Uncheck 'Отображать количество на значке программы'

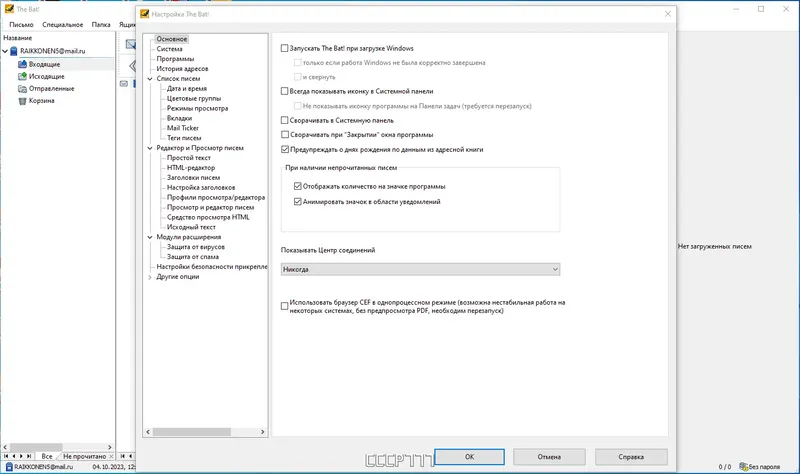pyautogui.click(x=298, y=186)
